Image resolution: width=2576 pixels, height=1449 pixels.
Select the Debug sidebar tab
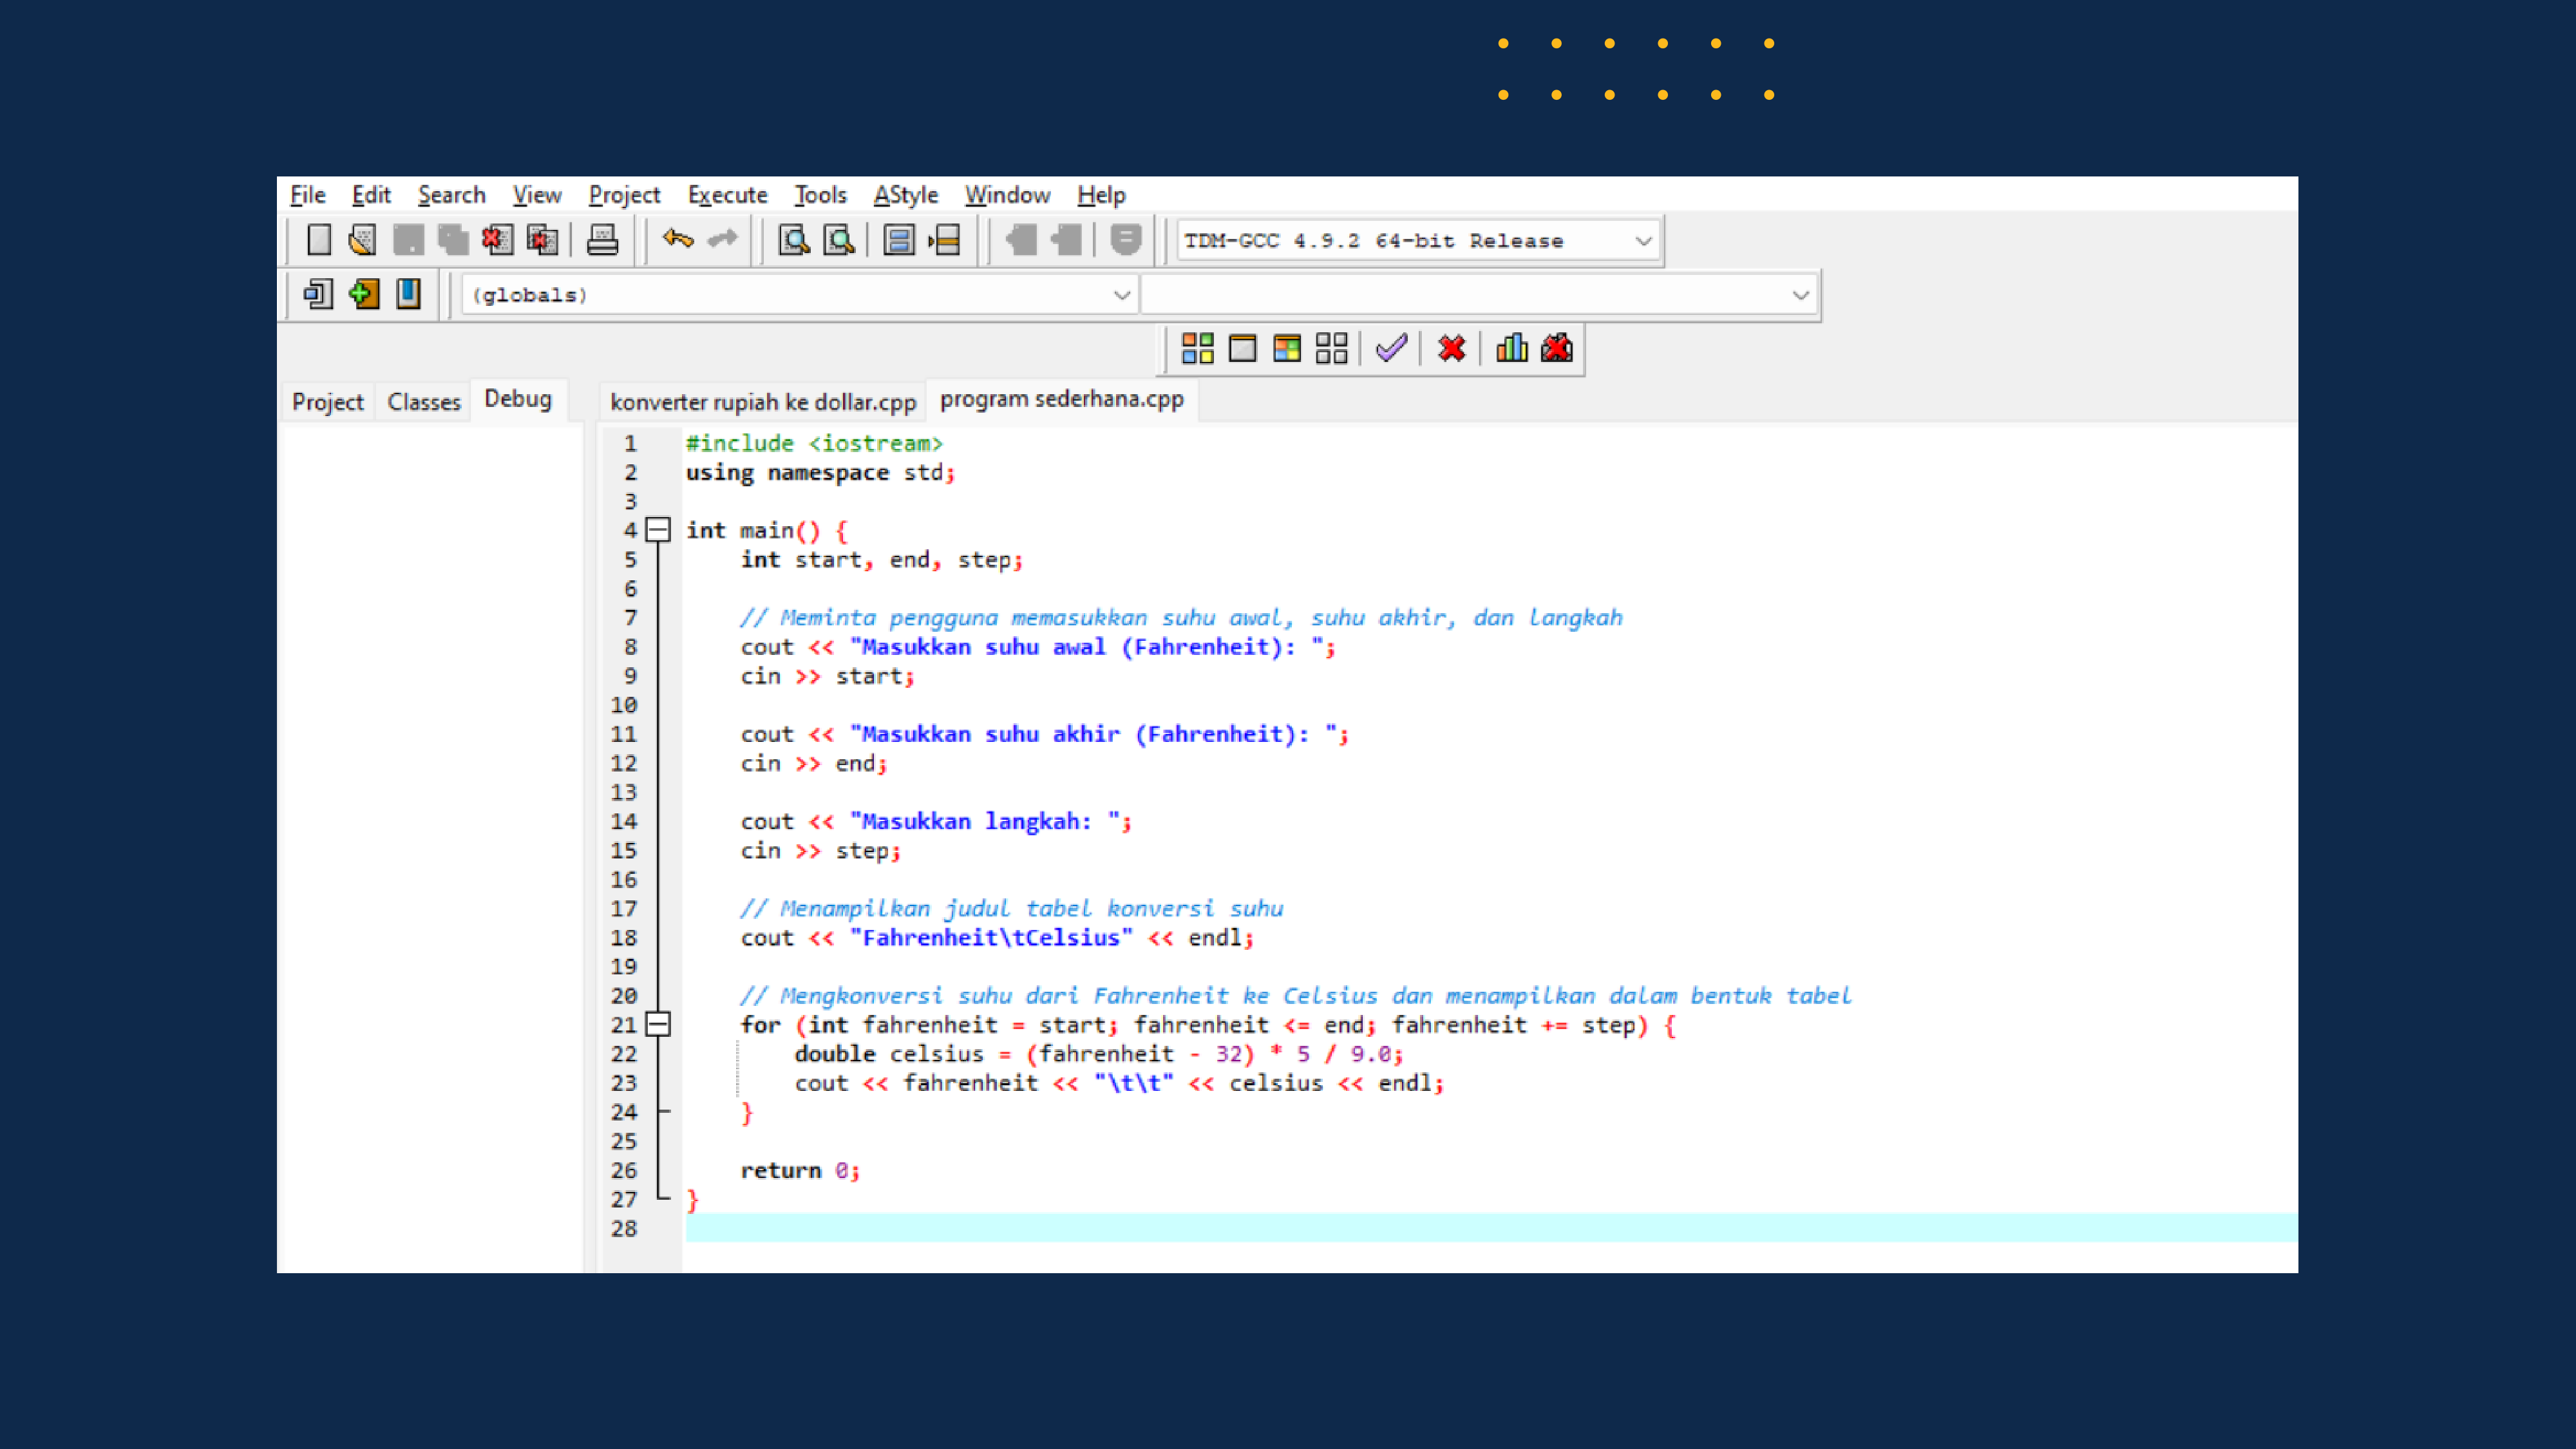click(518, 399)
